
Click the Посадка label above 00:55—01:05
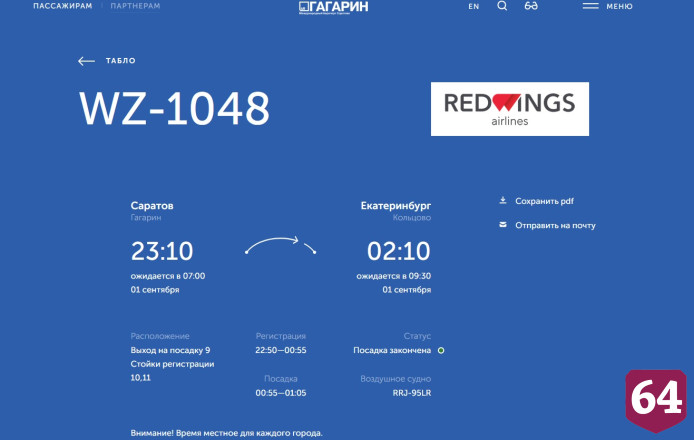281,379
